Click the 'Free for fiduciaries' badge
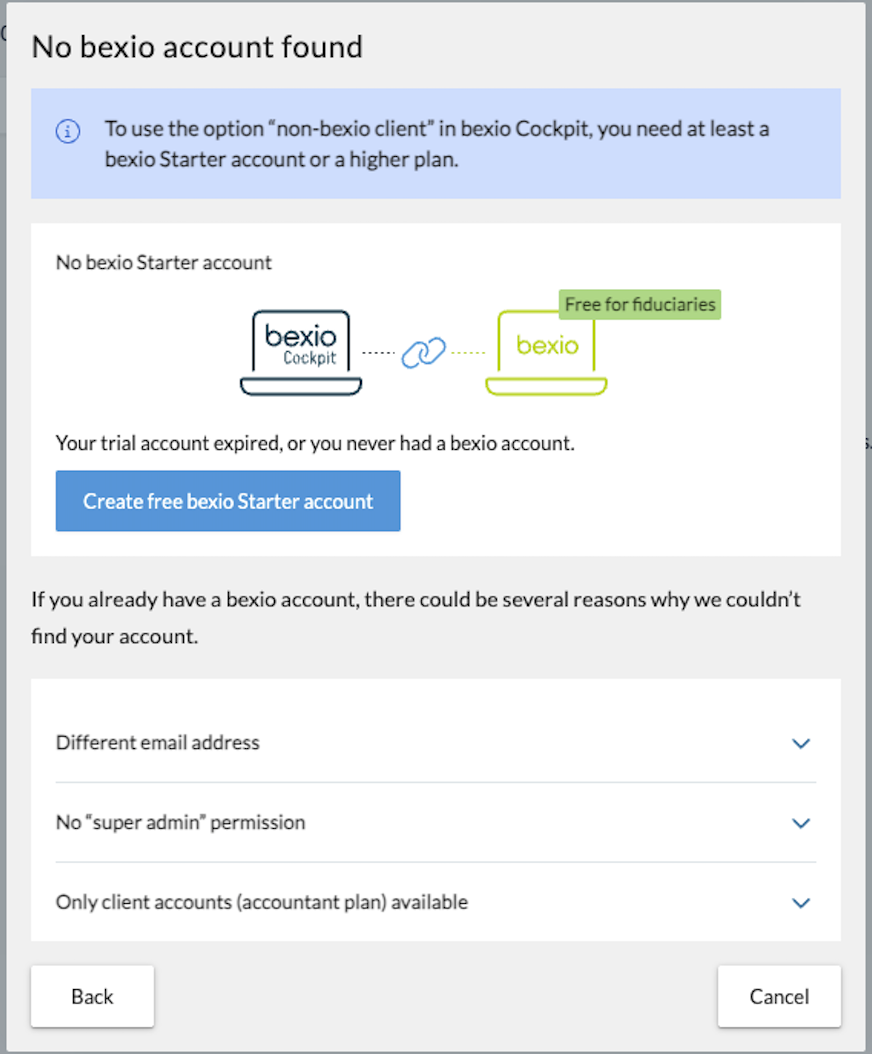 pos(640,304)
